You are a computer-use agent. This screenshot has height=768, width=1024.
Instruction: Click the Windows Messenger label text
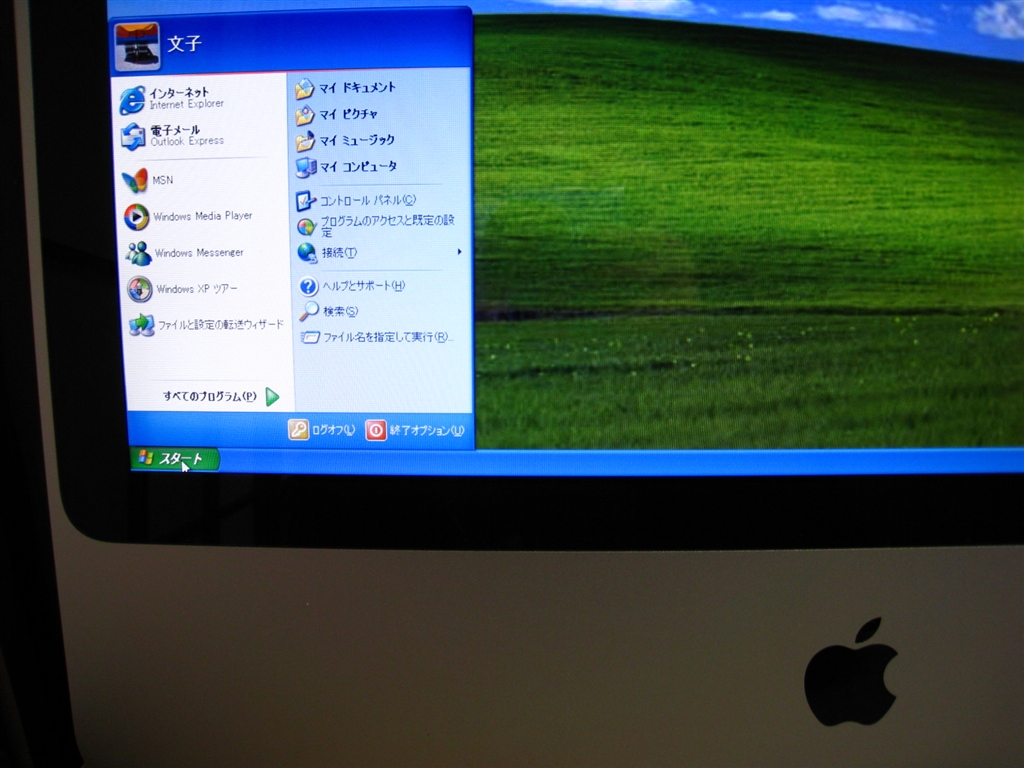click(199, 253)
